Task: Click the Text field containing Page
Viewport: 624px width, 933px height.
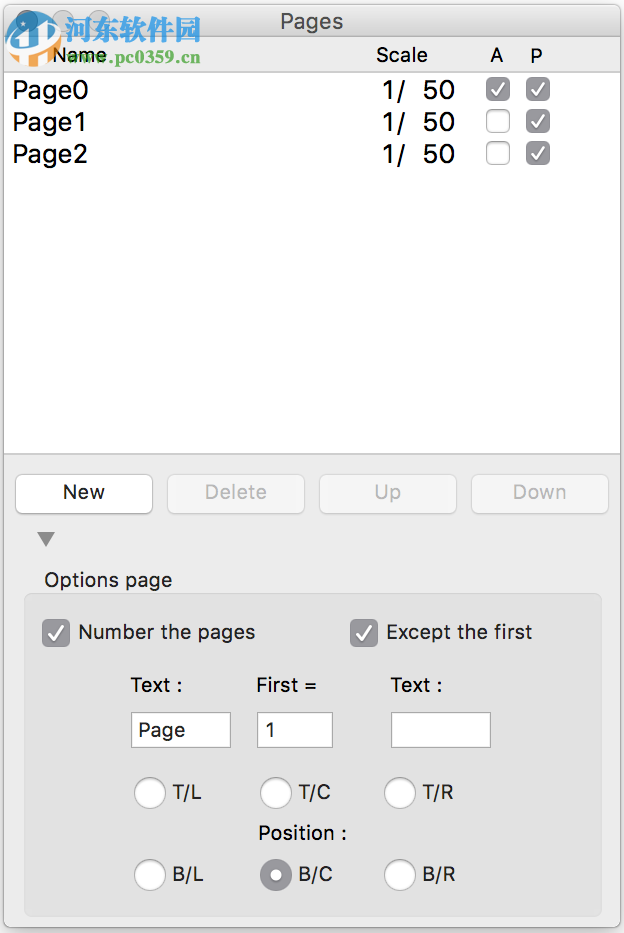Action: click(180, 730)
